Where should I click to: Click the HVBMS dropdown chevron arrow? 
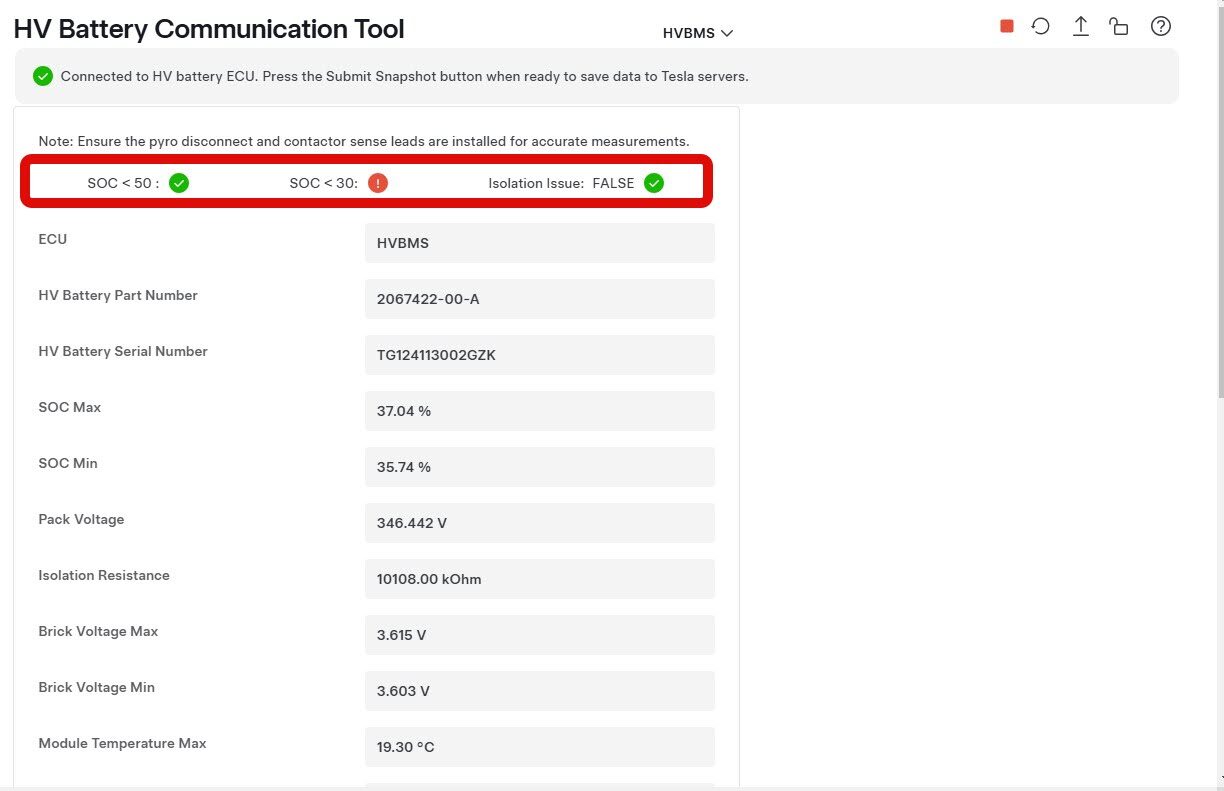tap(727, 33)
